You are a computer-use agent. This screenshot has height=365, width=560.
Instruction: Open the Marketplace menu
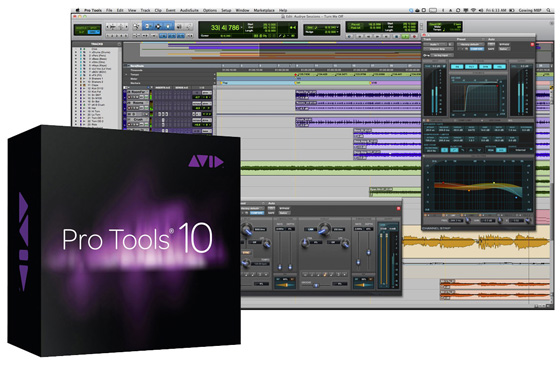click(264, 10)
